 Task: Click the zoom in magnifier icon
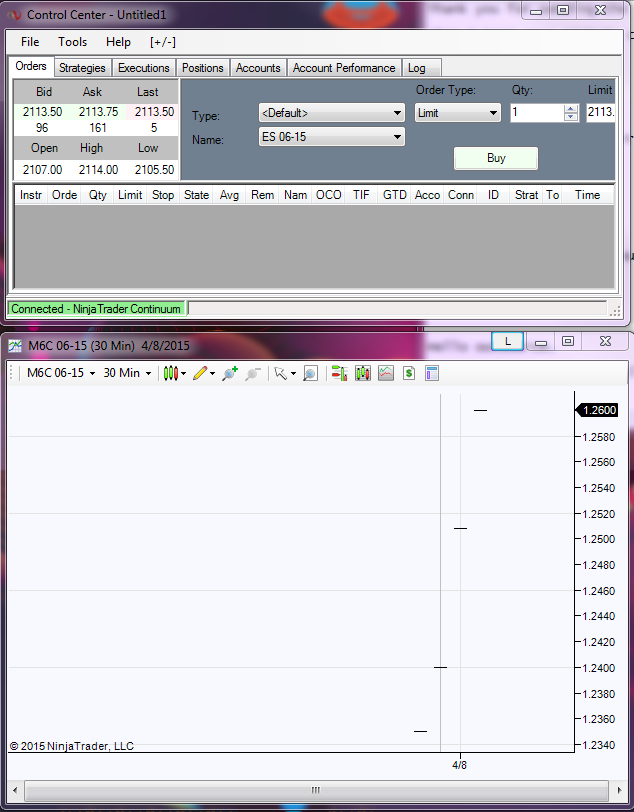point(230,373)
